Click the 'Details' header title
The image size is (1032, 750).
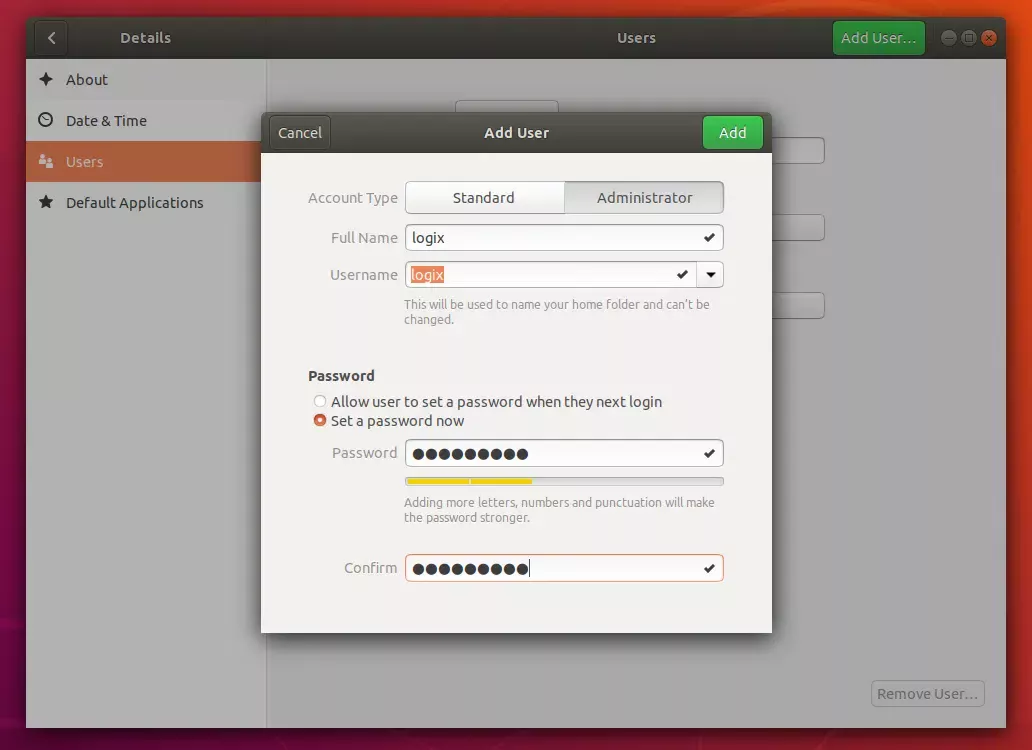point(145,38)
